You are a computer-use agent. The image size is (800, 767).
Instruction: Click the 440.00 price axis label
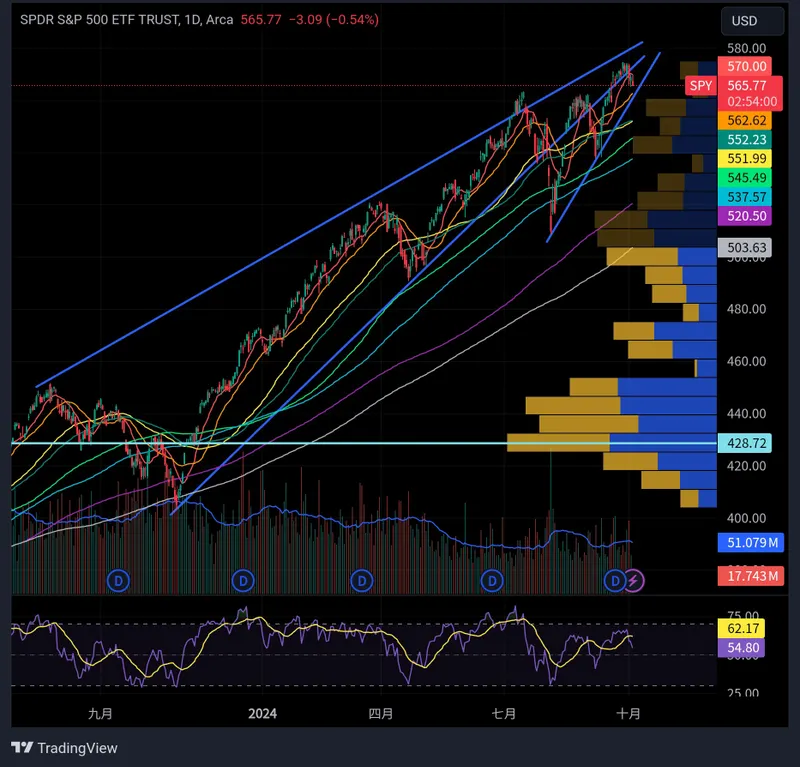click(x=746, y=413)
